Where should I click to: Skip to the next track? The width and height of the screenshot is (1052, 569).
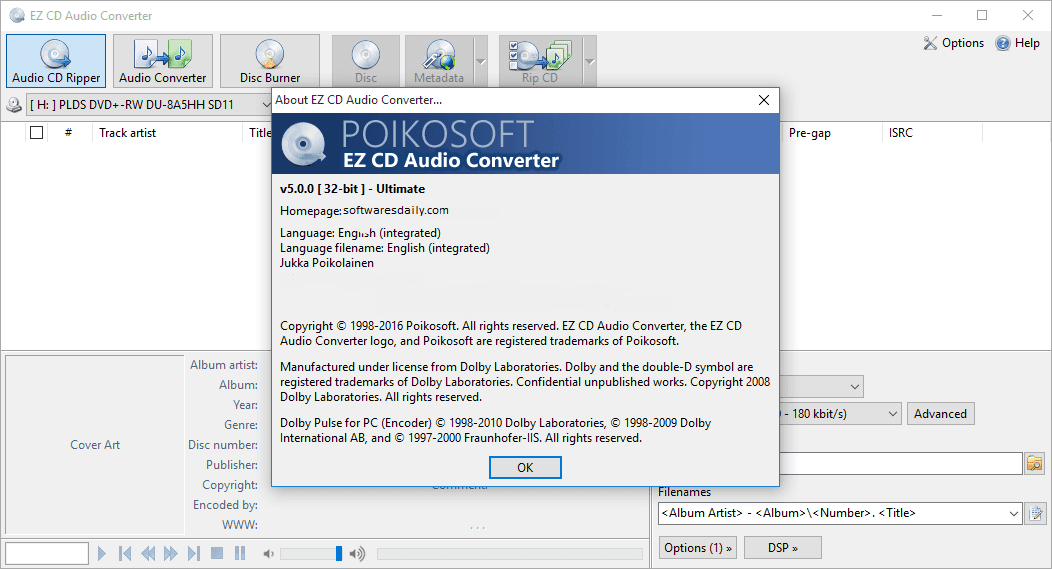click(194, 554)
